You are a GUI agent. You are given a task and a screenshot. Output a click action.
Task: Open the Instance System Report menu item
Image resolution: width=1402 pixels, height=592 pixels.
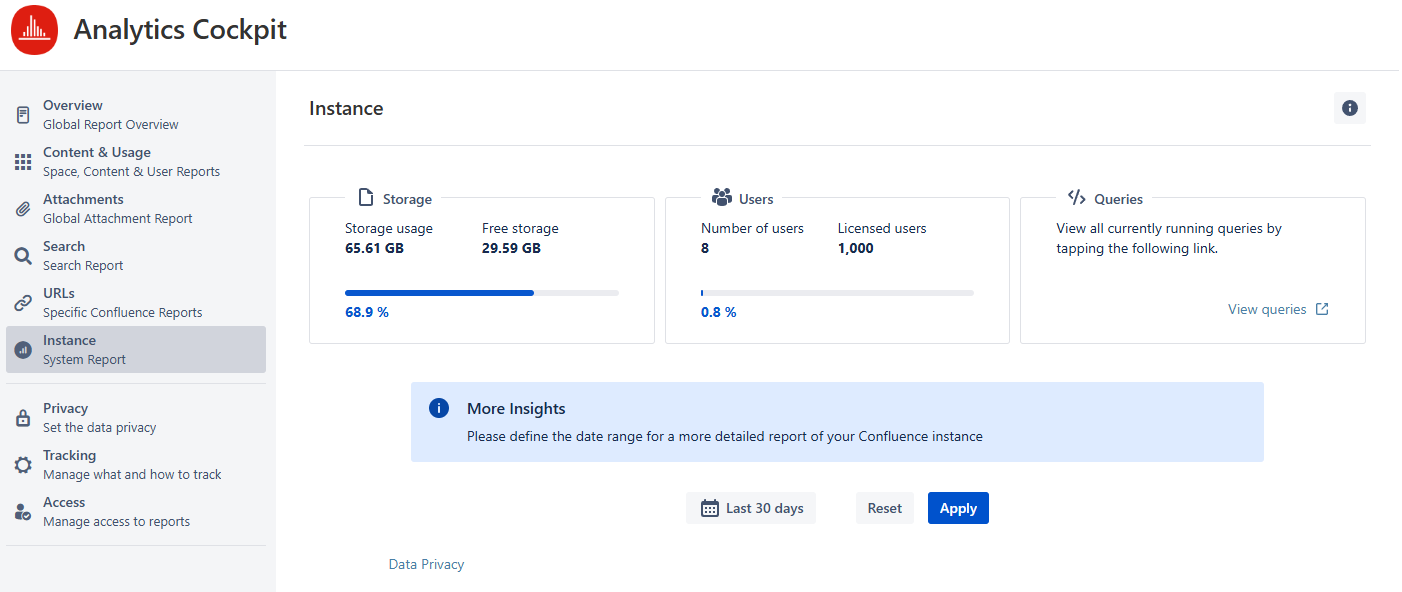click(x=135, y=350)
